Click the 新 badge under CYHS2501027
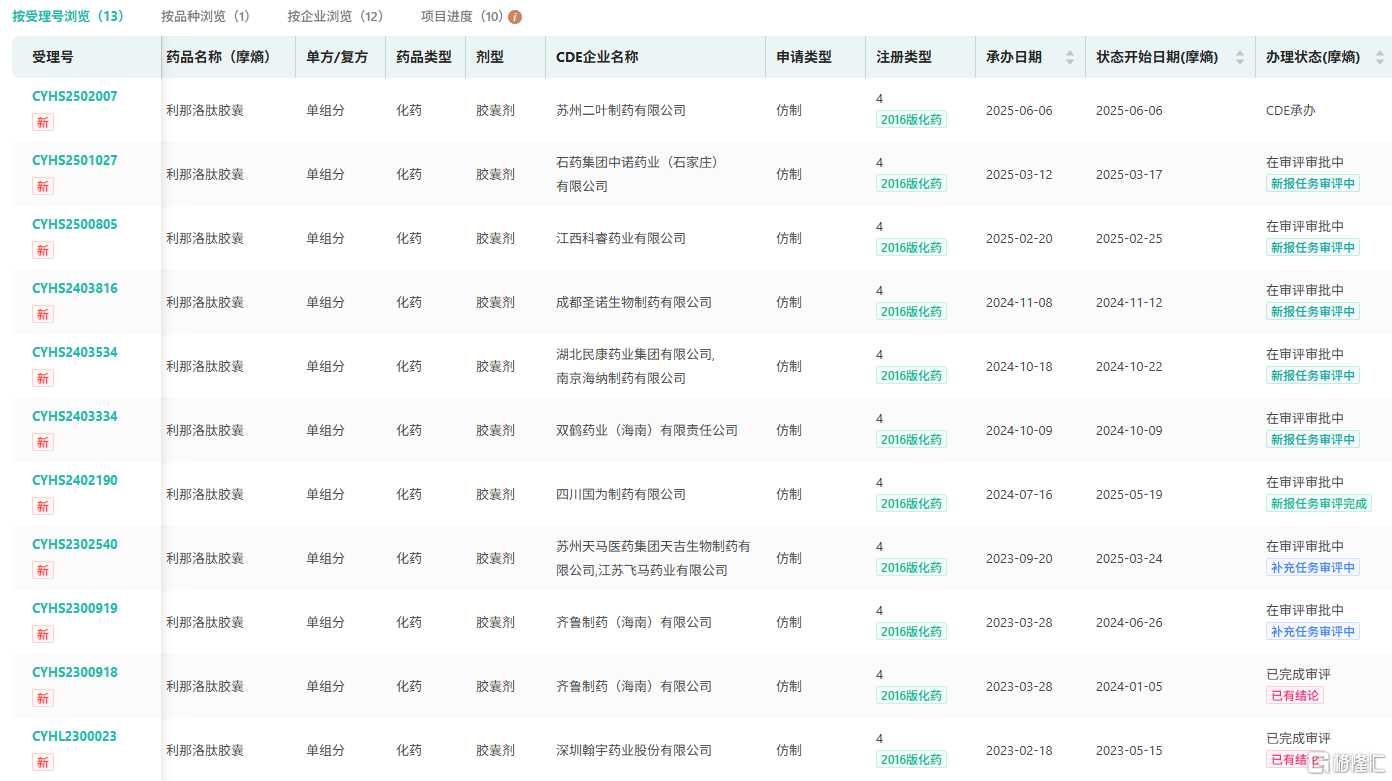 point(43,186)
